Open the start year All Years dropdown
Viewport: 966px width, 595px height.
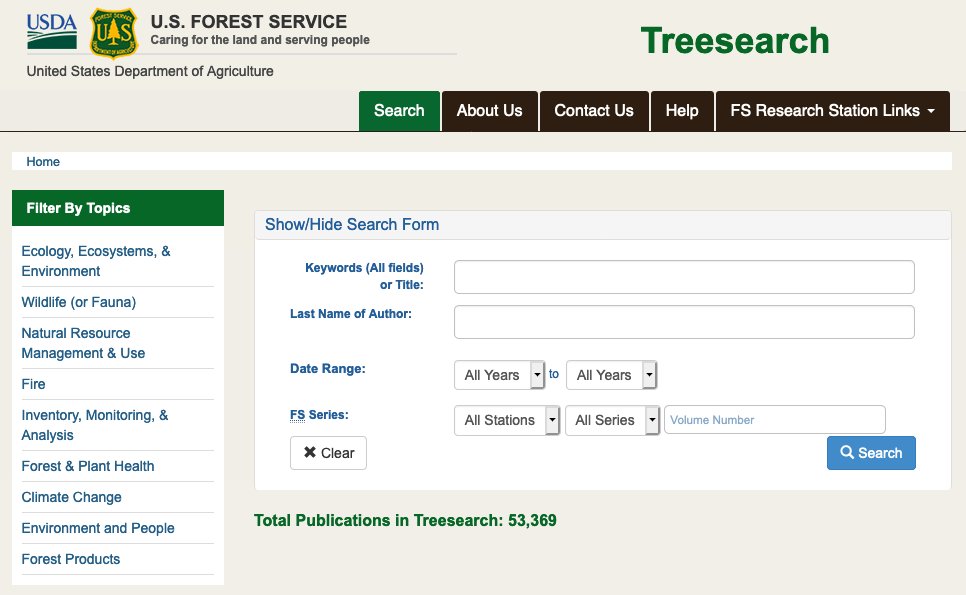(499, 375)
